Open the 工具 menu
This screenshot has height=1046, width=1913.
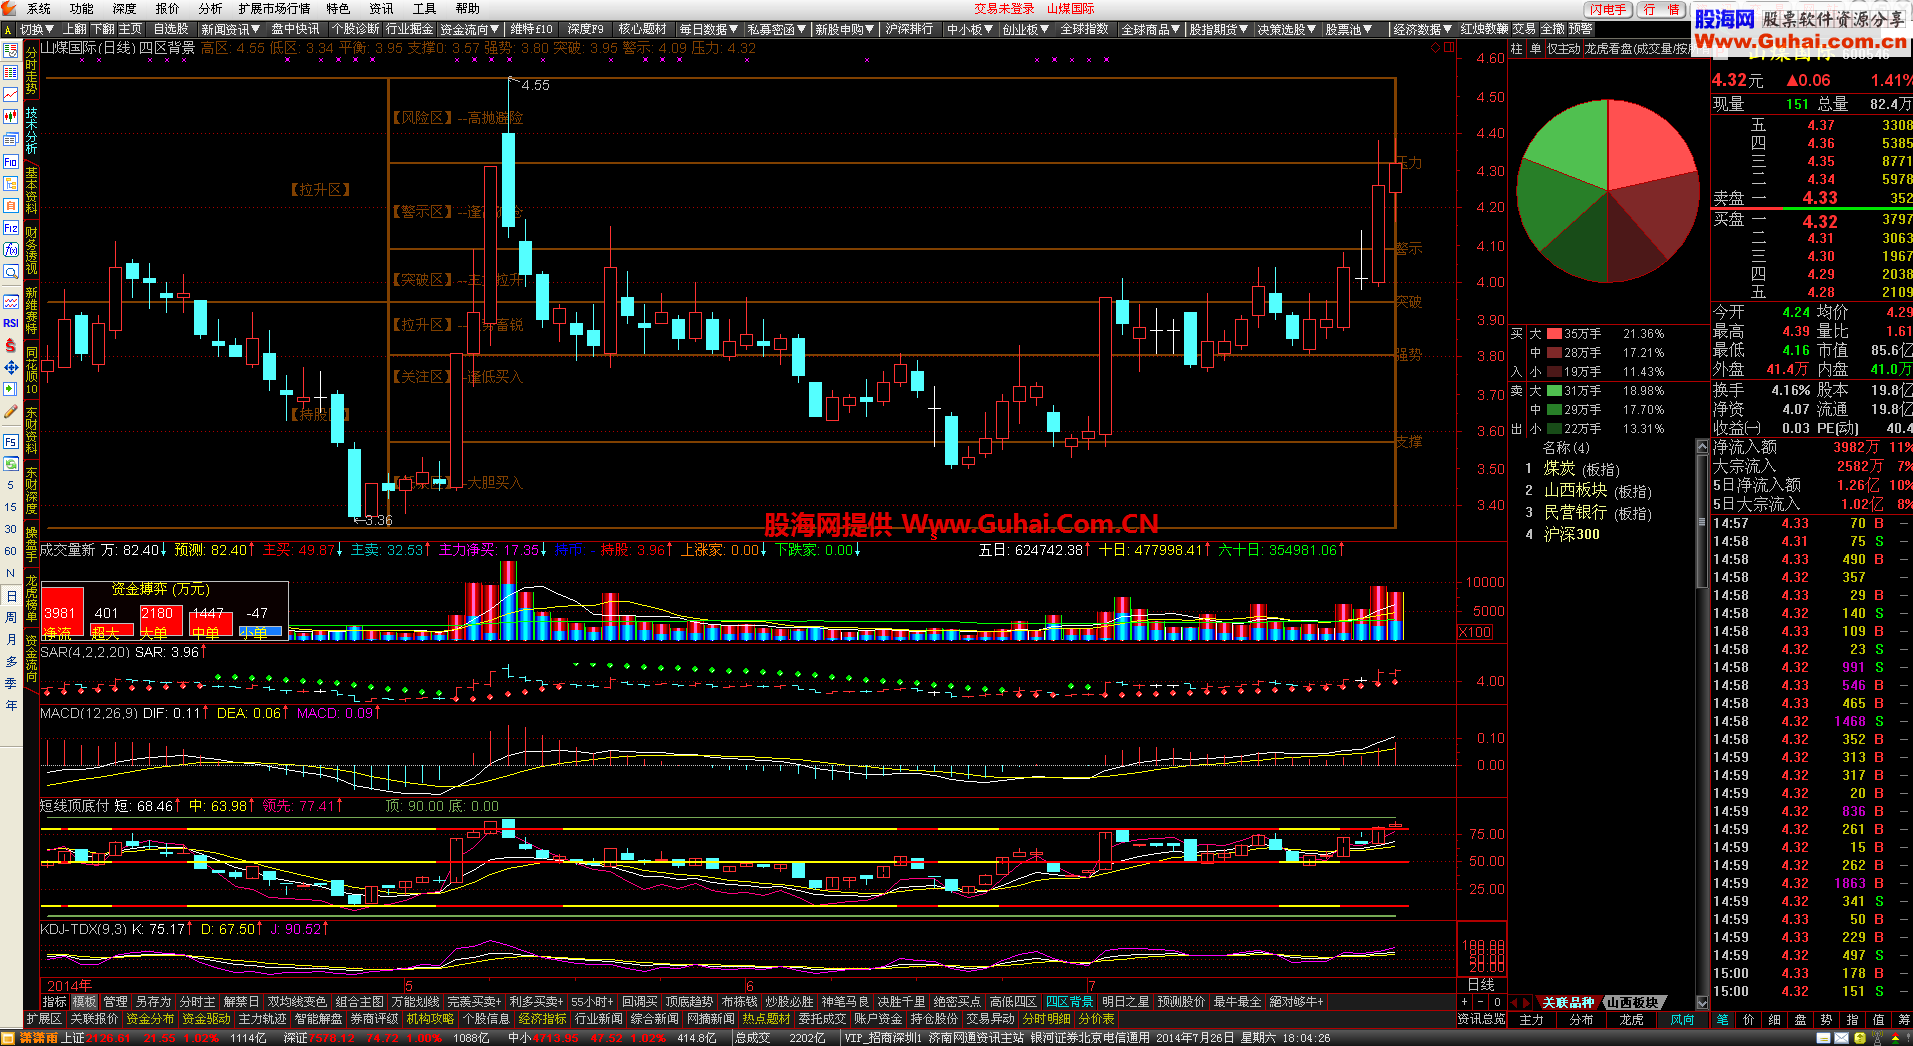(425, 9)
